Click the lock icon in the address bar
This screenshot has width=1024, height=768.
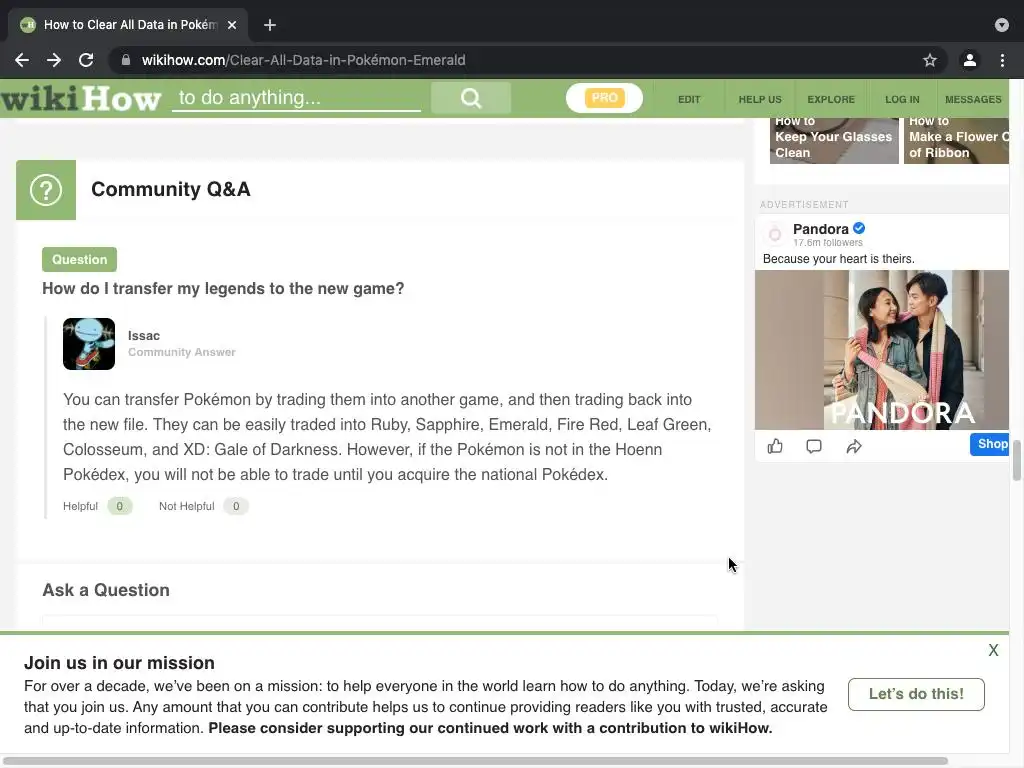click(x=126, y=60)
